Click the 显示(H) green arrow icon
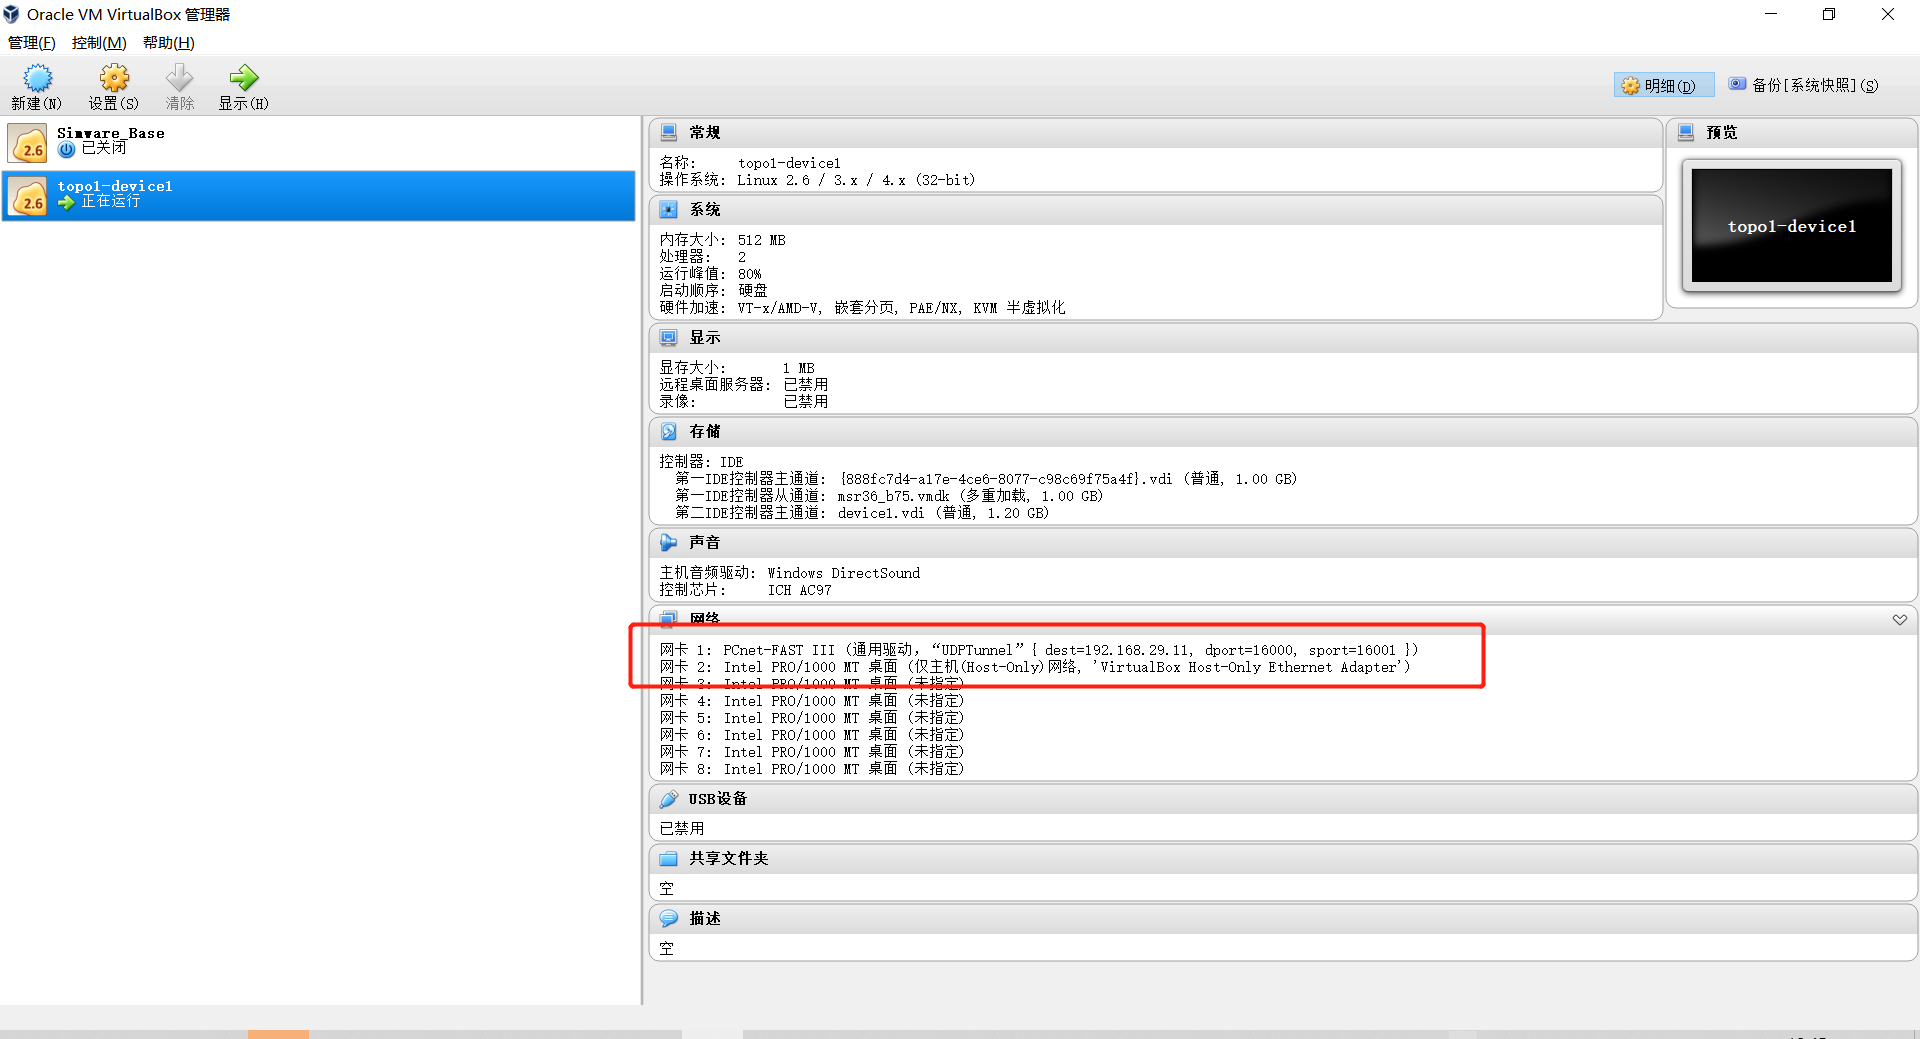The image size is (1920, 1039). [243, 78]
